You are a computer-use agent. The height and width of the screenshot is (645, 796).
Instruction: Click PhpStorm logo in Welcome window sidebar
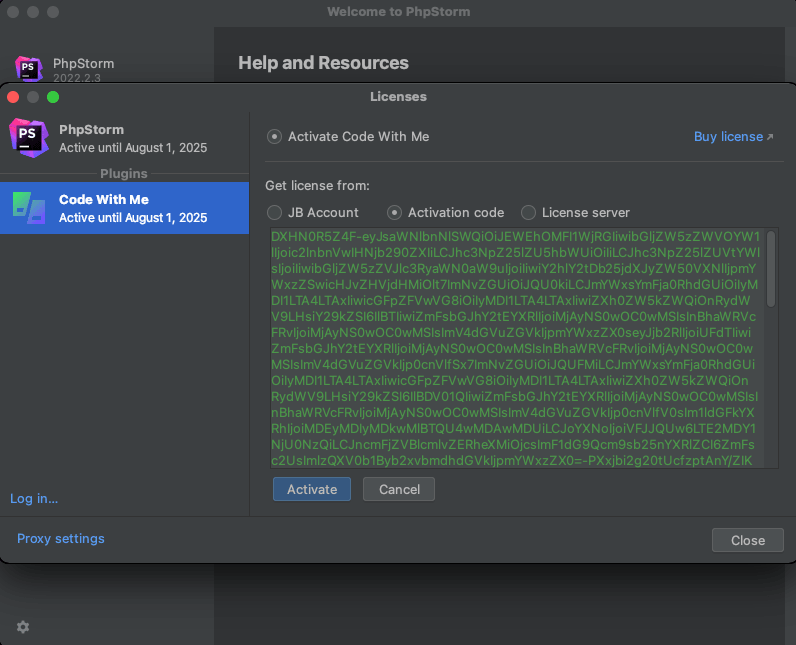[29, 69]
